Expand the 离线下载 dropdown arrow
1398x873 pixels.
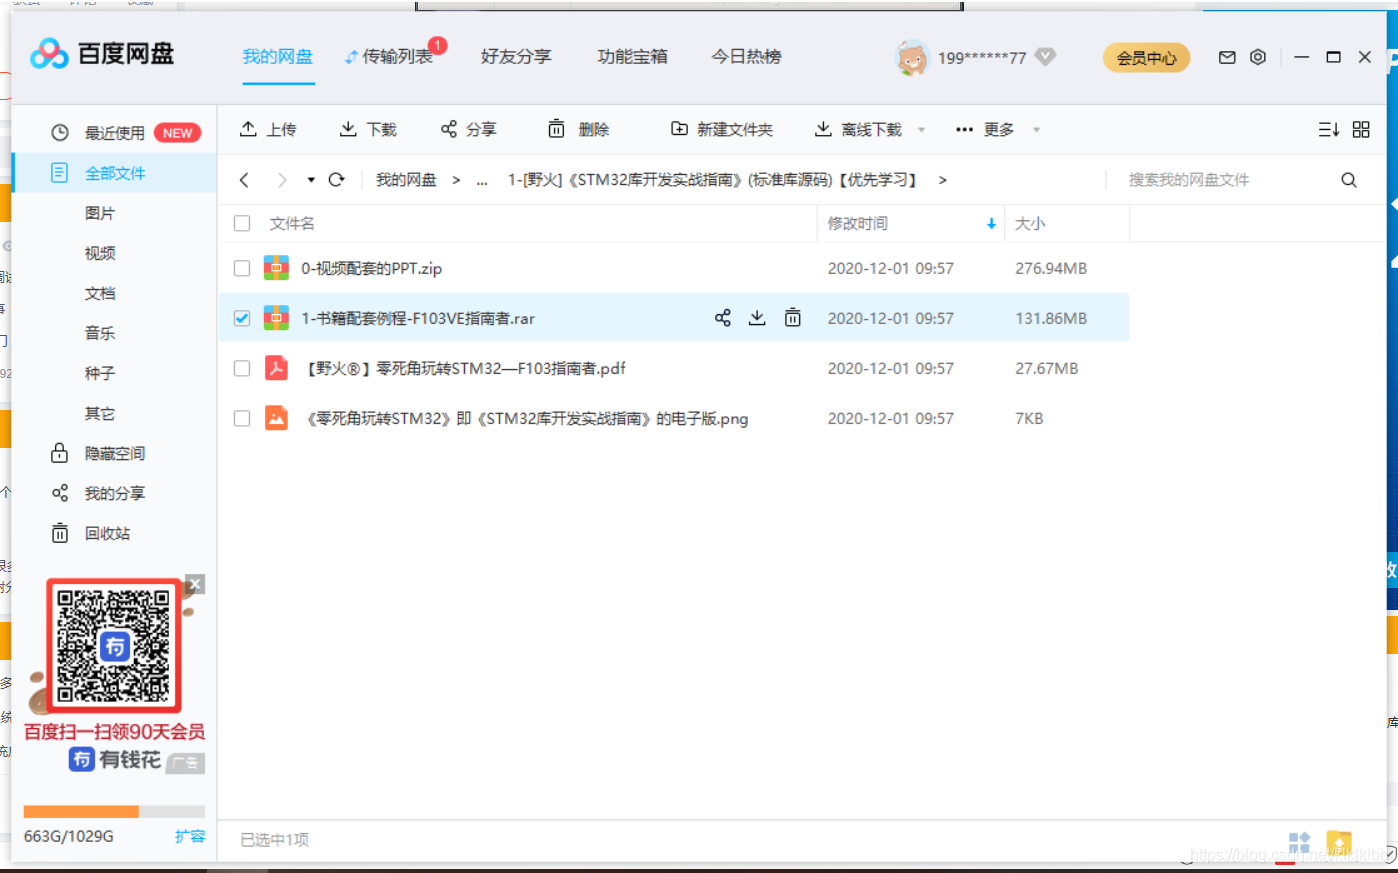coord(921,130)
